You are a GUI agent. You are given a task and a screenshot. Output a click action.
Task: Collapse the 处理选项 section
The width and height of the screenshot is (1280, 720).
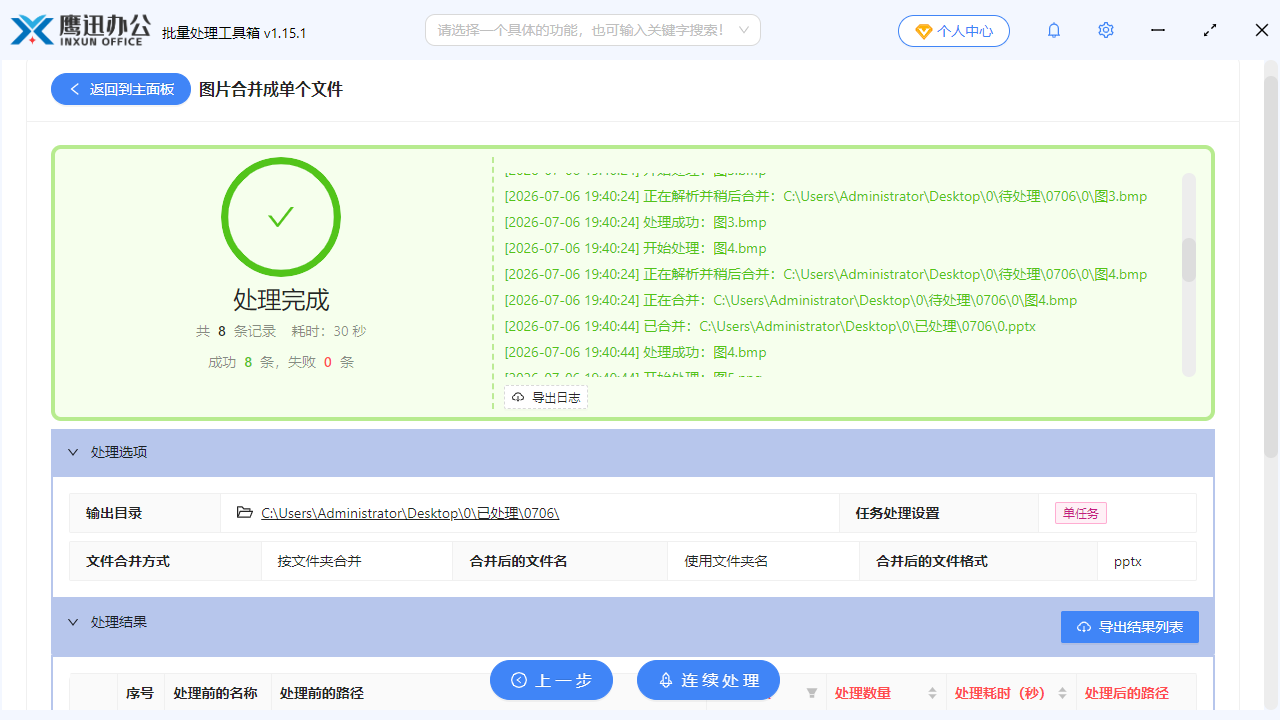pos(73,452)
